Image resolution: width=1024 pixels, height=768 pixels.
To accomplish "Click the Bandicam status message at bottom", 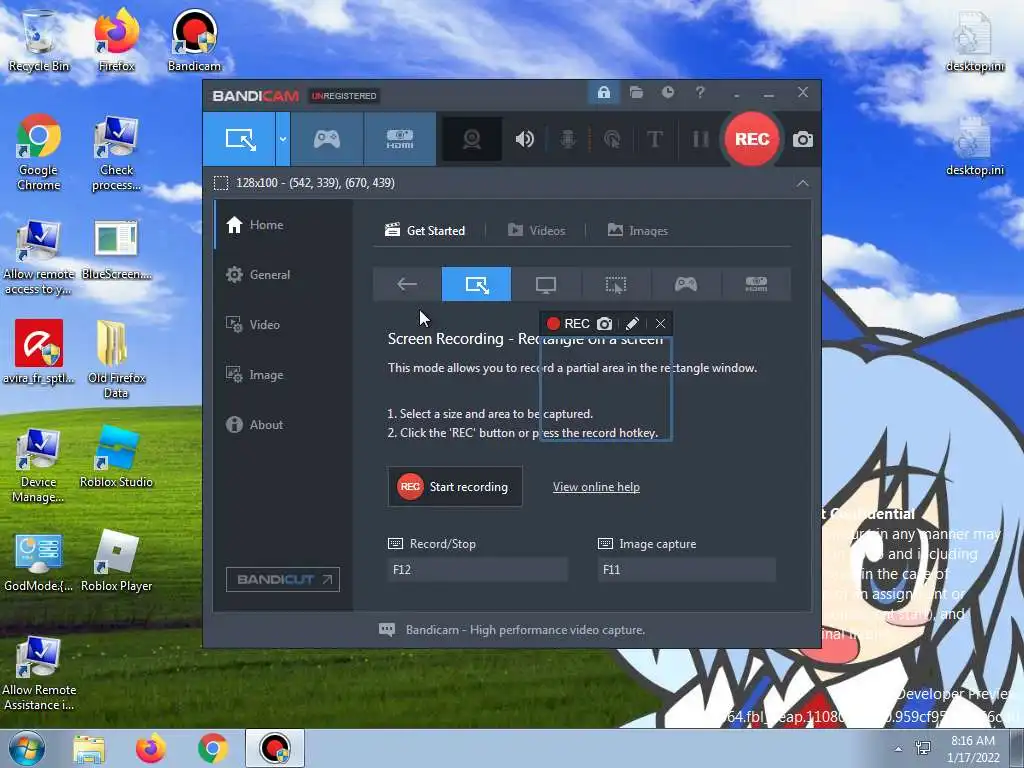I will [525, 630].
